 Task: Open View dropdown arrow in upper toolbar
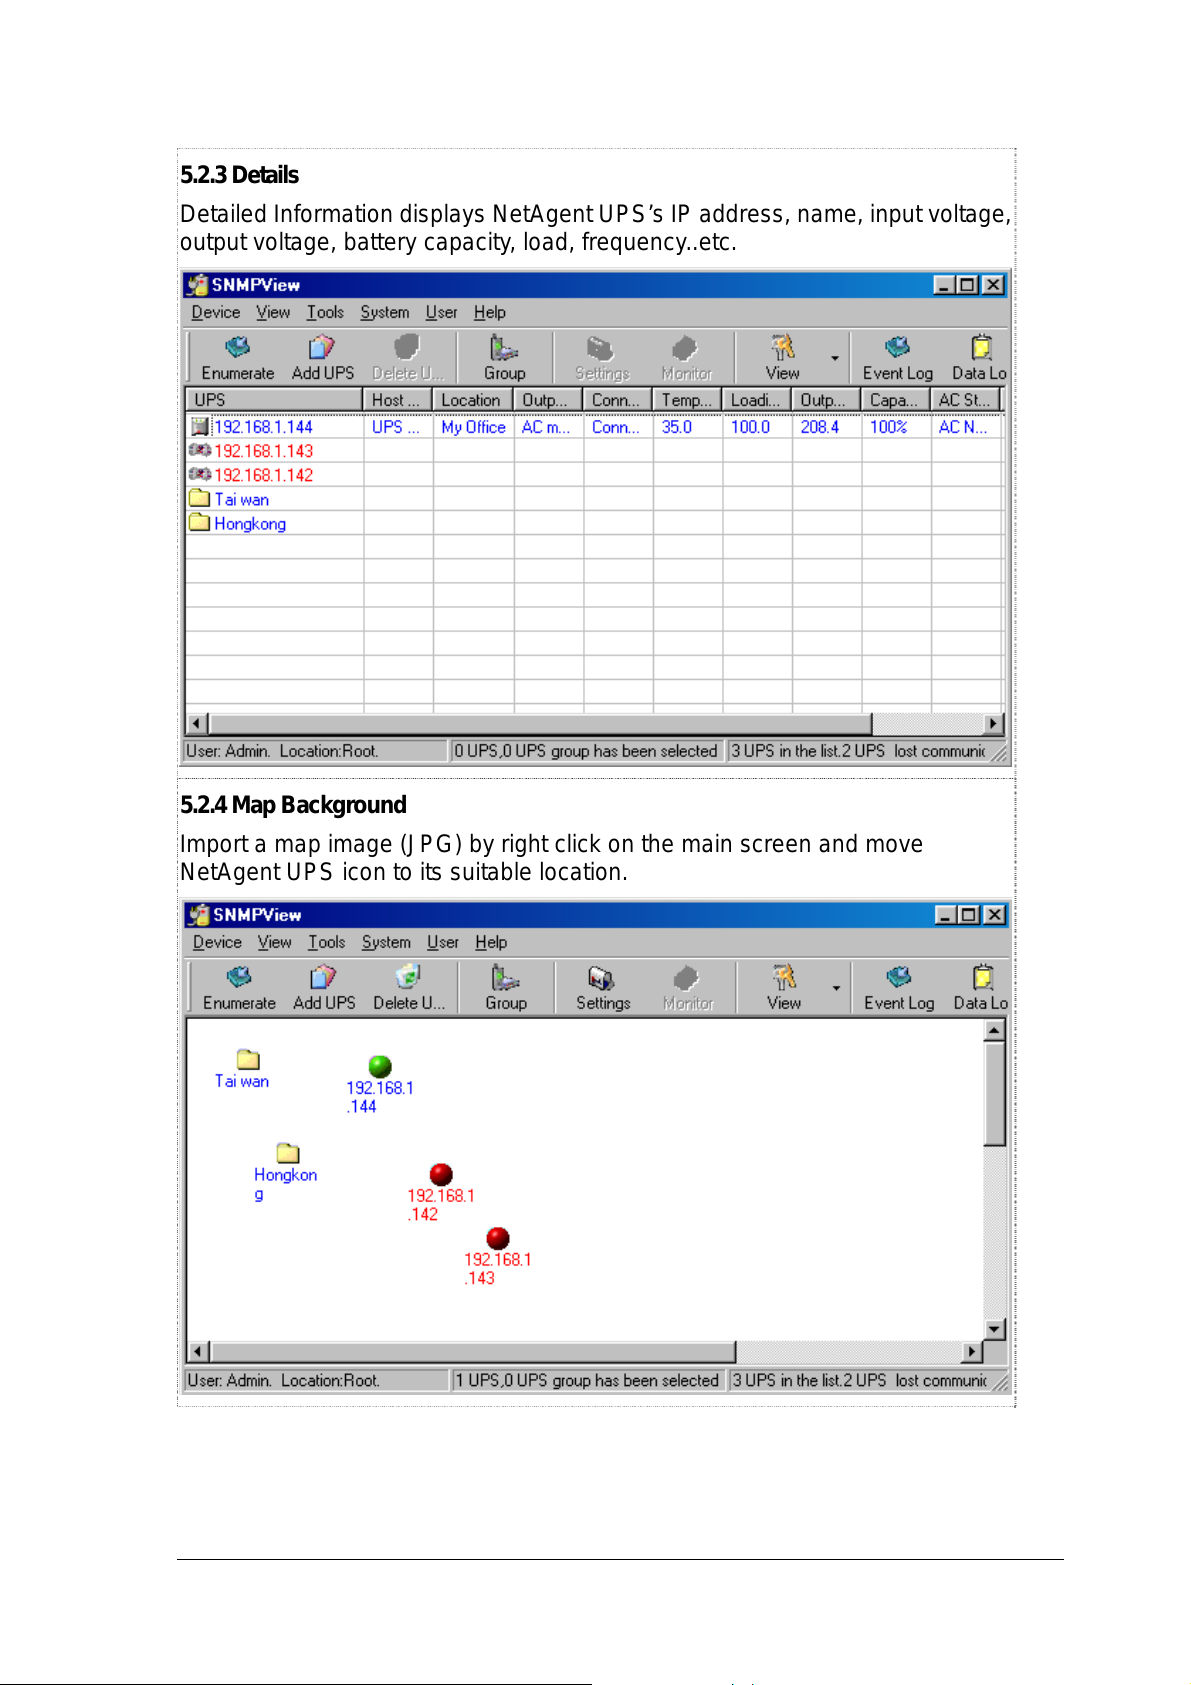click(x=835, y=358)
